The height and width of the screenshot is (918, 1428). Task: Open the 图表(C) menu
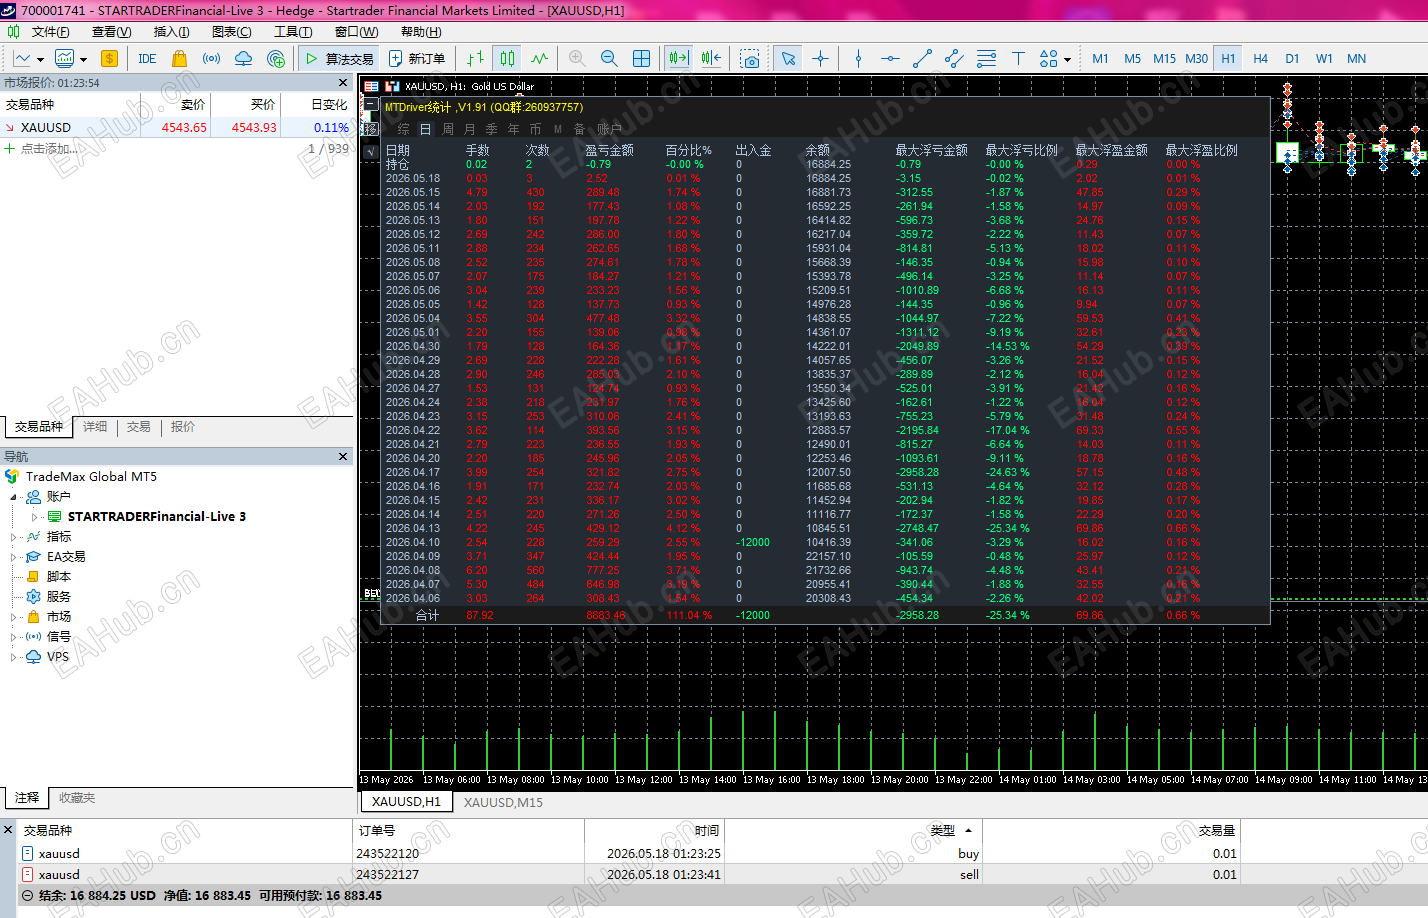pos(232,32)
